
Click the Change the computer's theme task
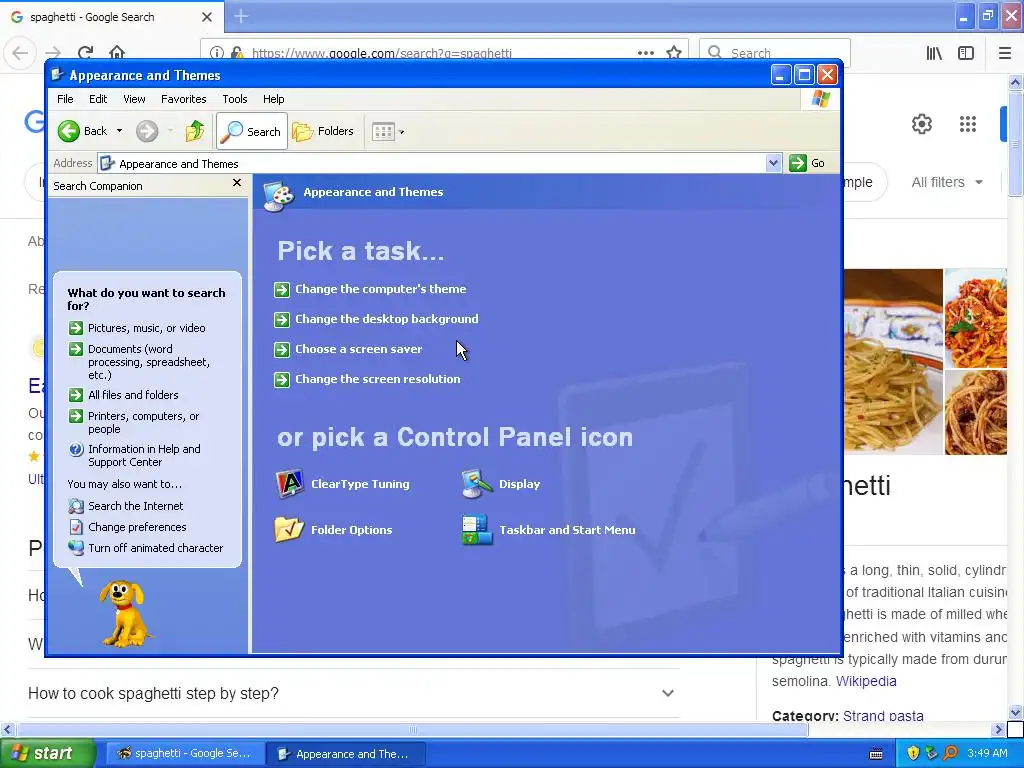point(381,289)
